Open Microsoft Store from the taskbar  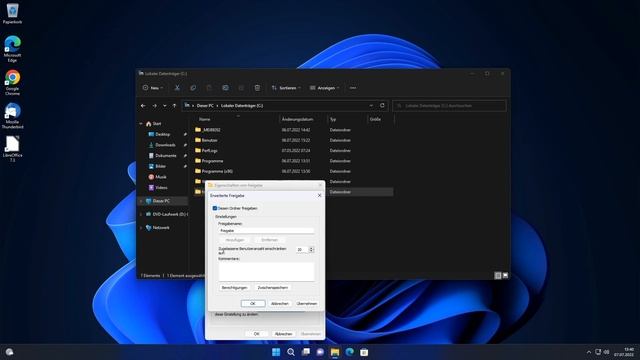coord(364,352)
